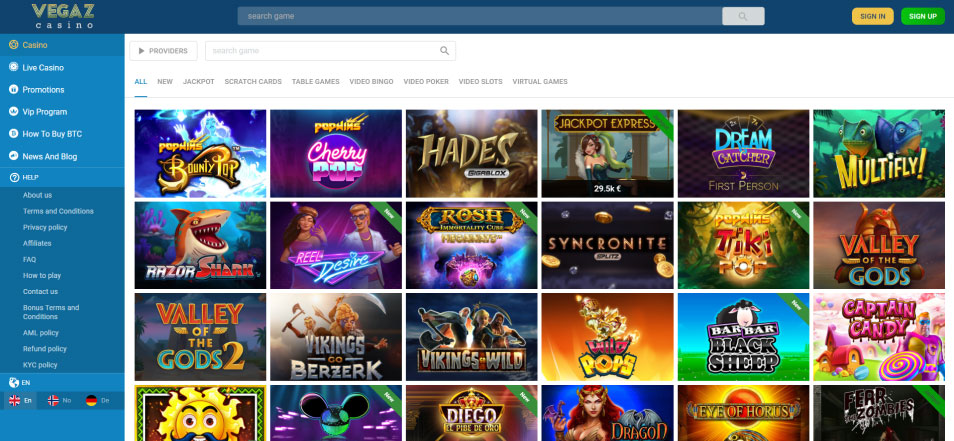
Task: Open the Affiliates link
Action: coord(37,243)
